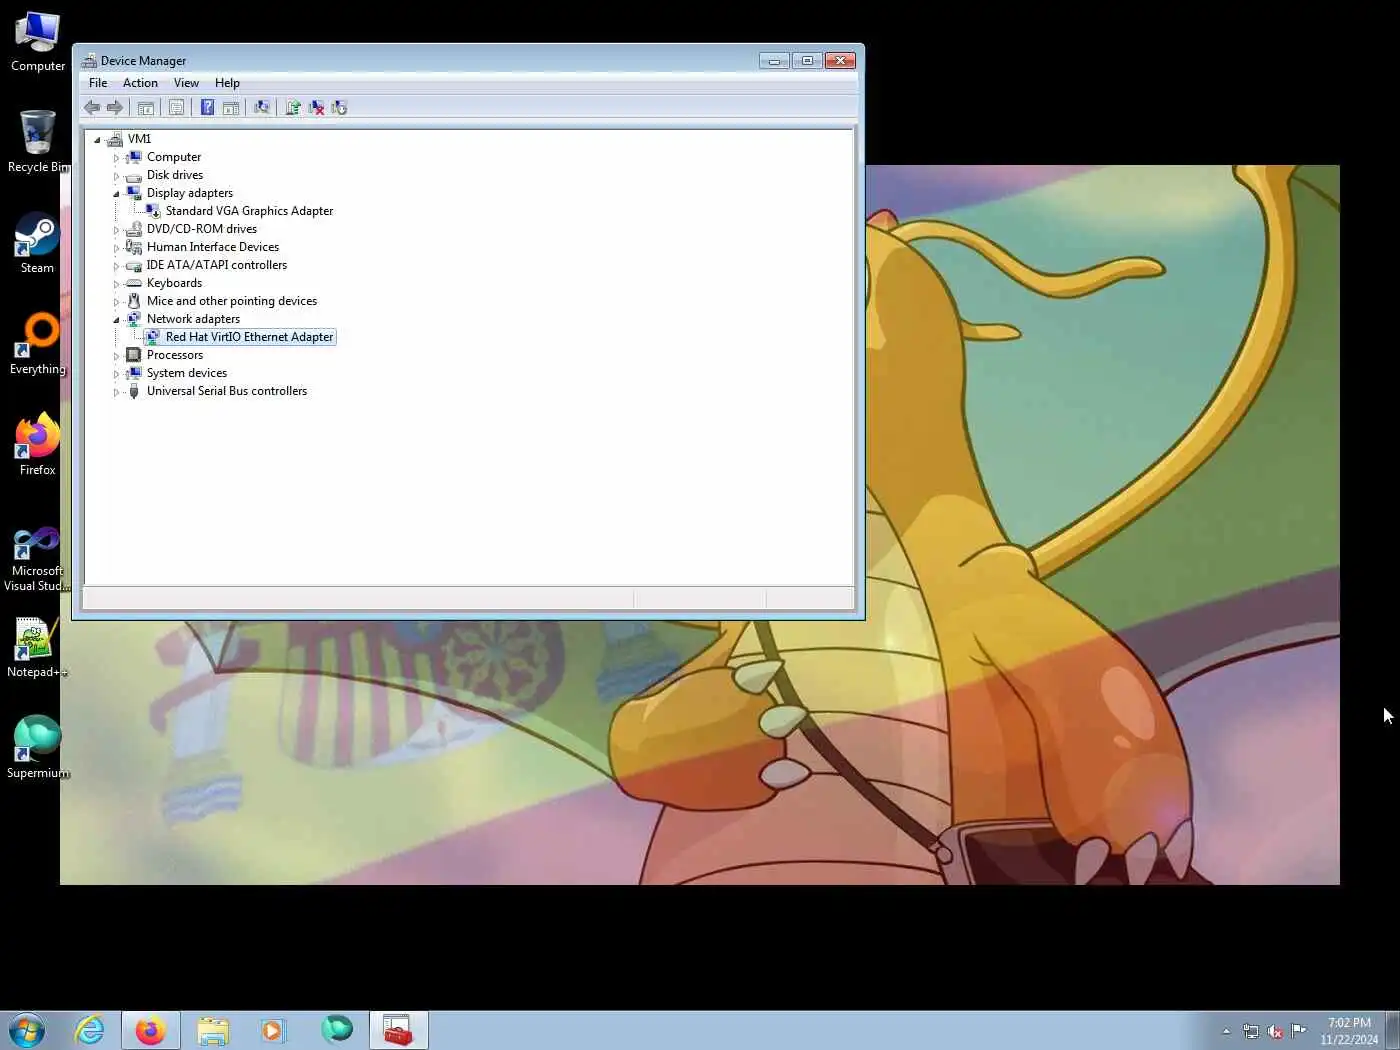Image resolution: width=1400 pixels, height=1050 pixels.
Task: Show hidden tray icons arrow
Action: click(x=1226, y=1031)
